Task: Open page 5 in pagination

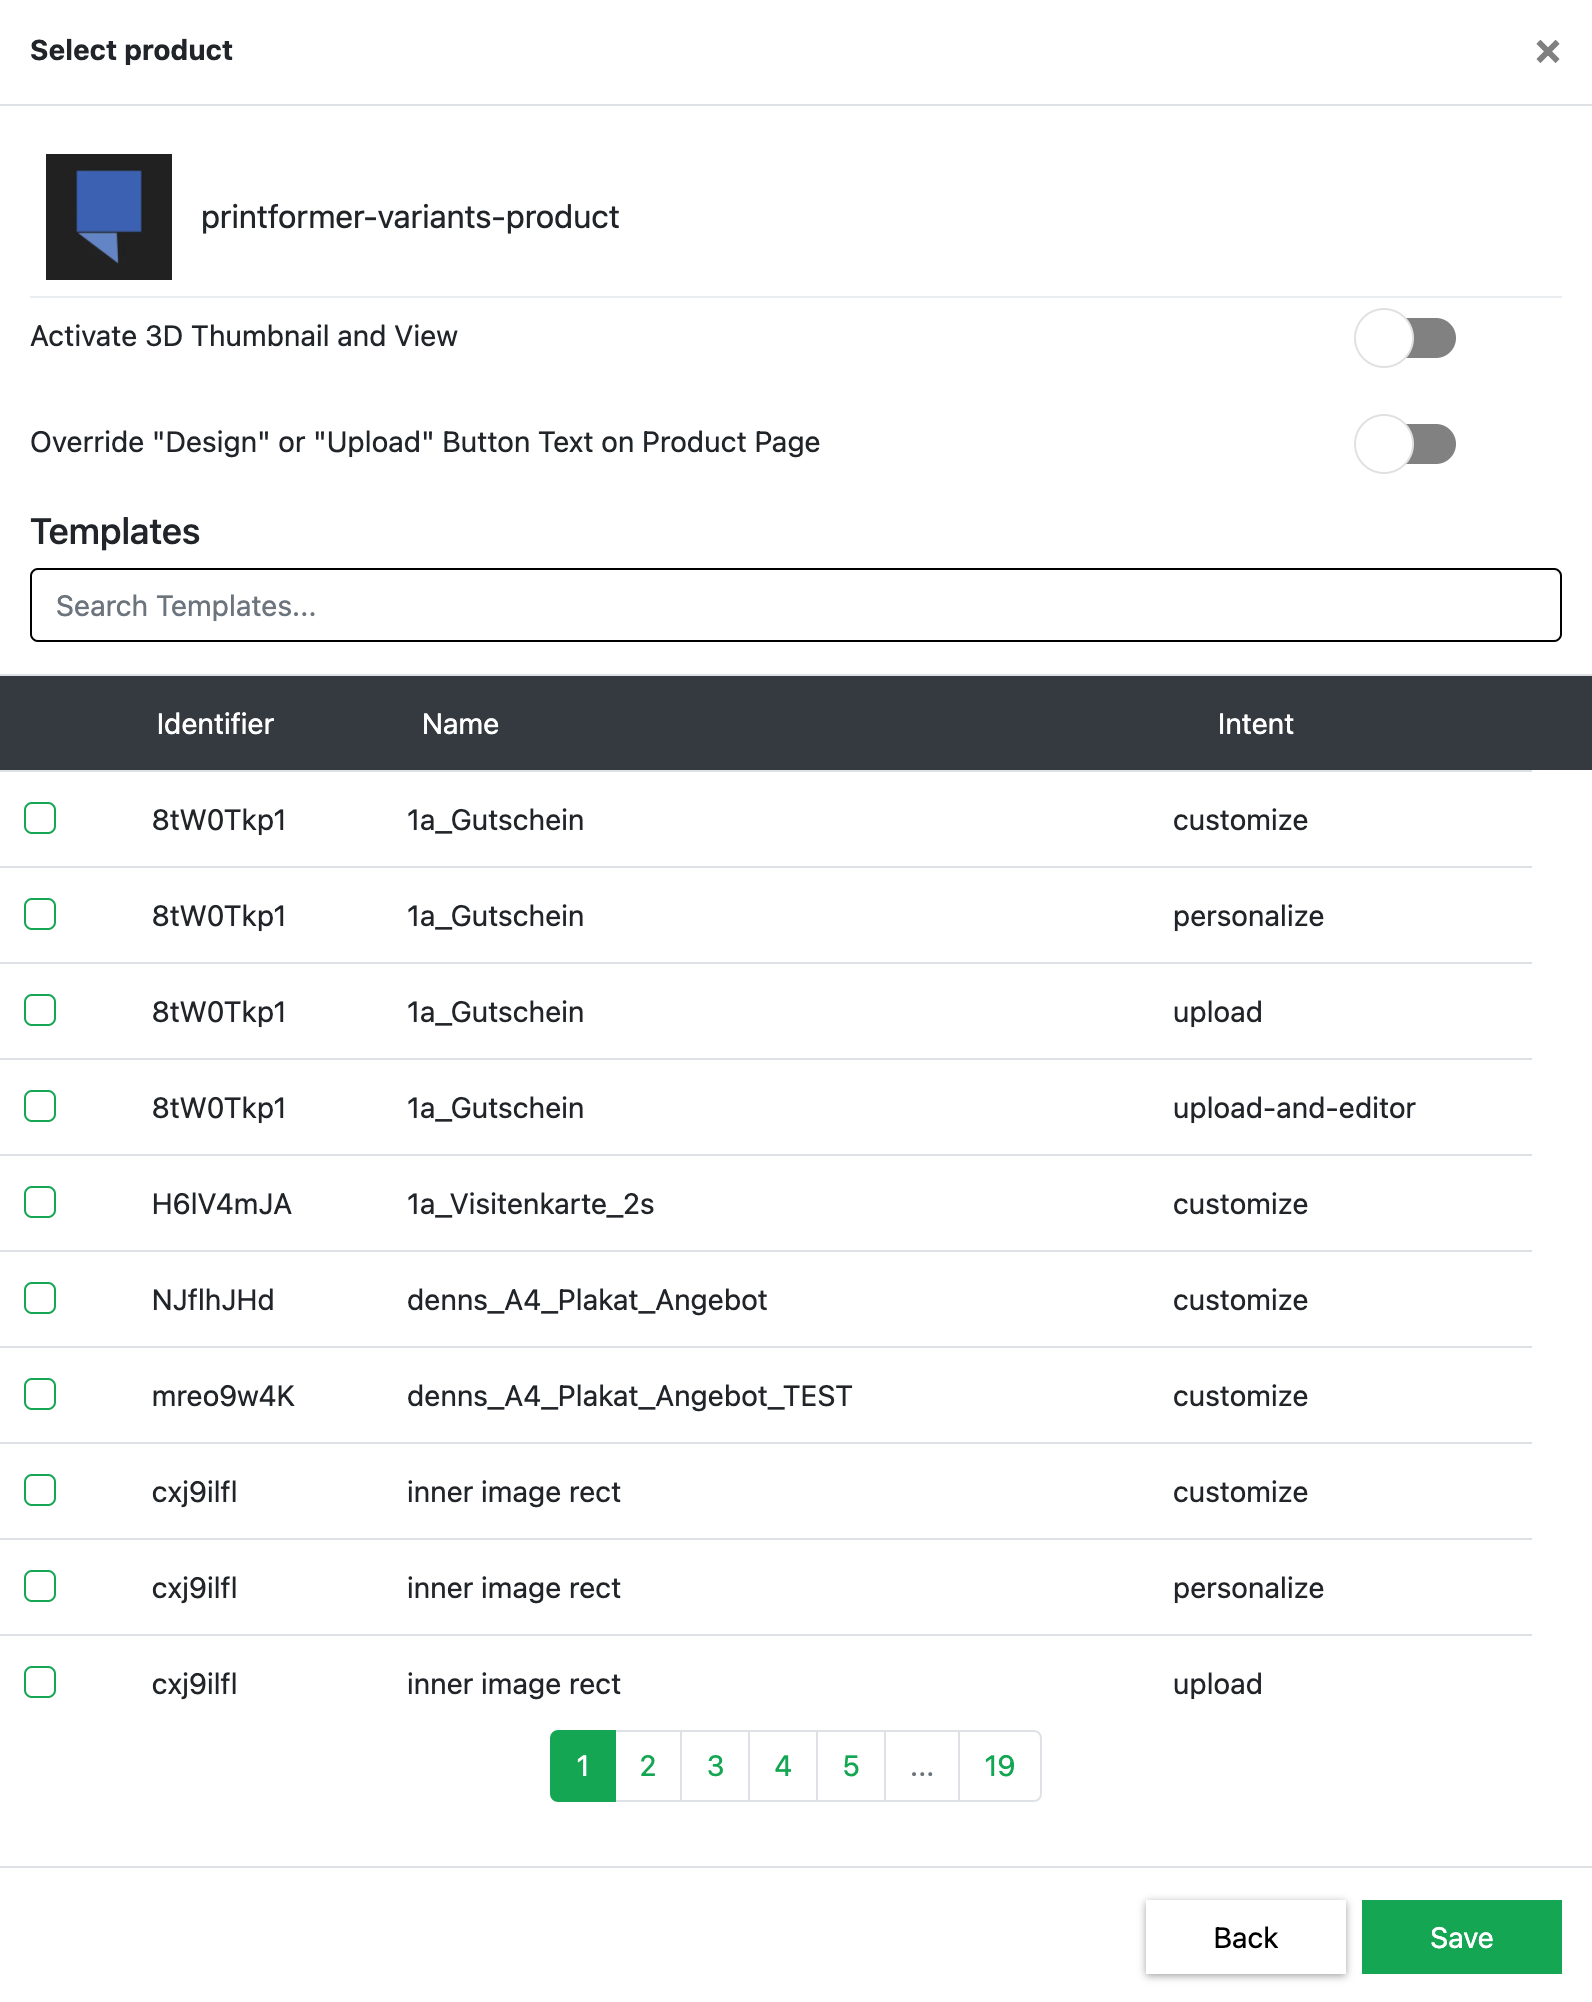Action: click(x=851, y=1766)
